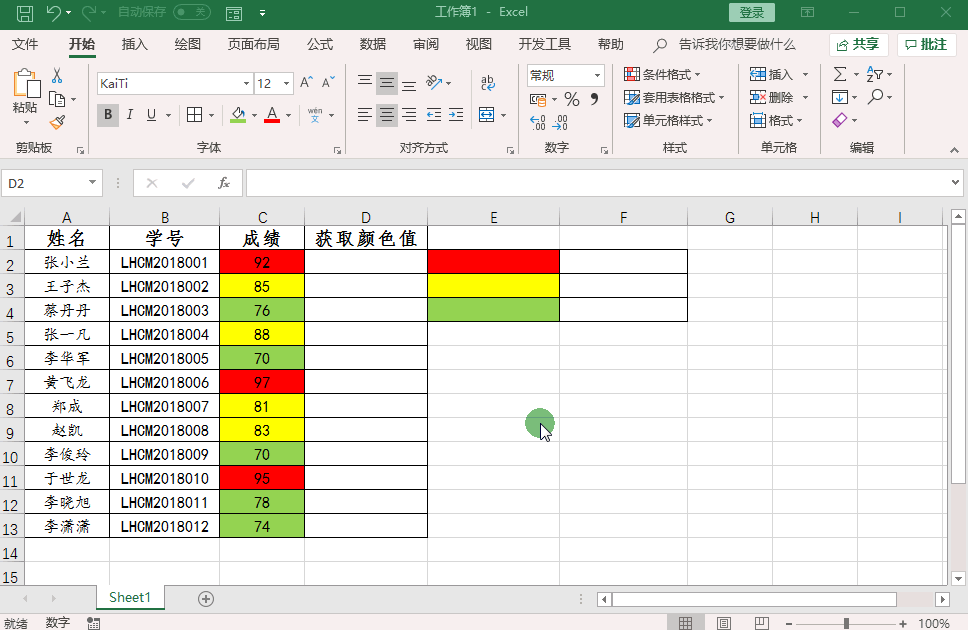Image resolution: width=968 pixels, height=630 pixels.
Task: Click the Cut scissors icon
Action: coord(57,75)
